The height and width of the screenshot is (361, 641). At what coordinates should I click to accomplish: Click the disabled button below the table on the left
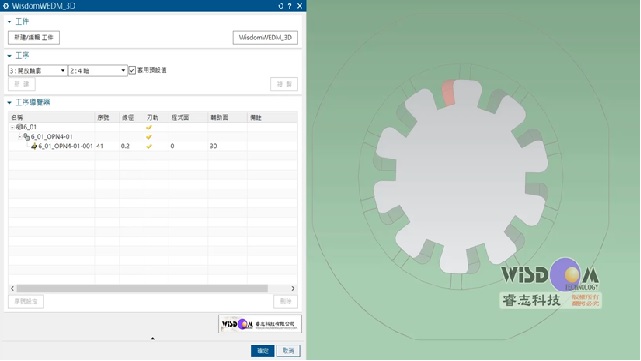tap(26, 302)
